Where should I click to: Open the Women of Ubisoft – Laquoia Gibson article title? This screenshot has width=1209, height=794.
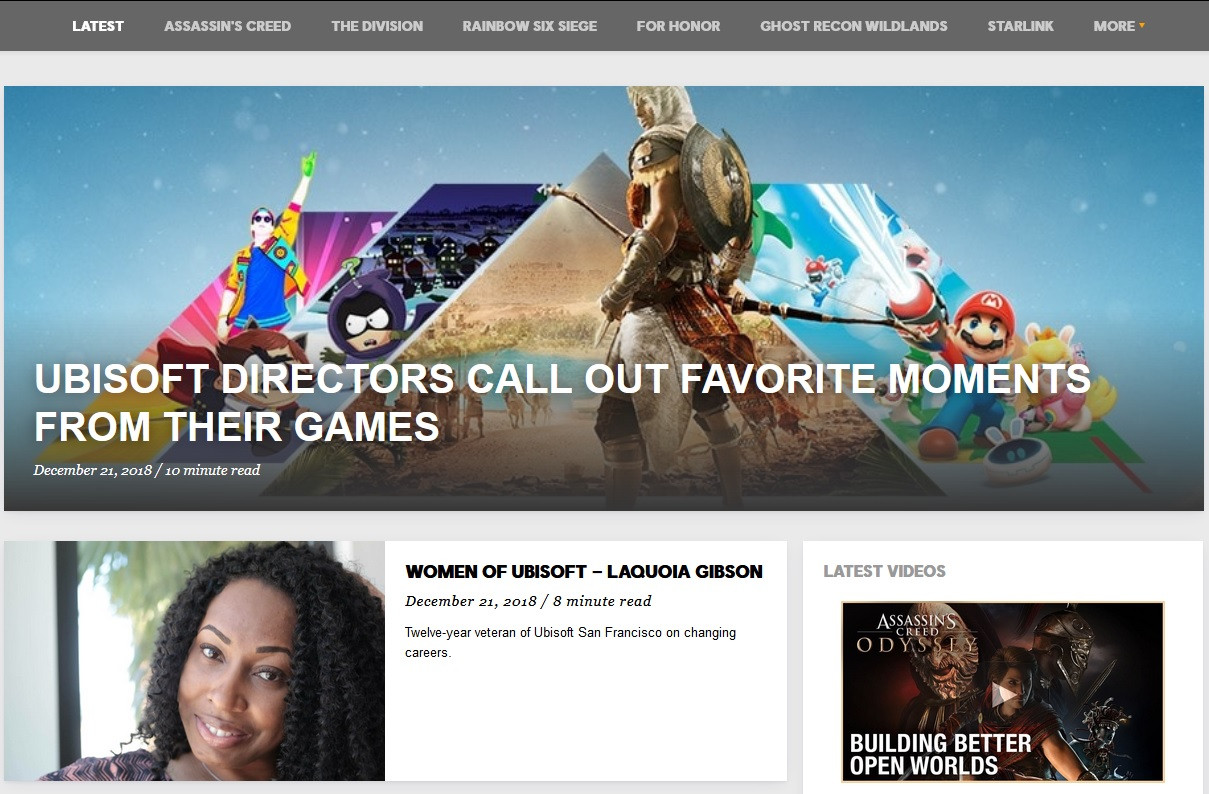point(583,572)
